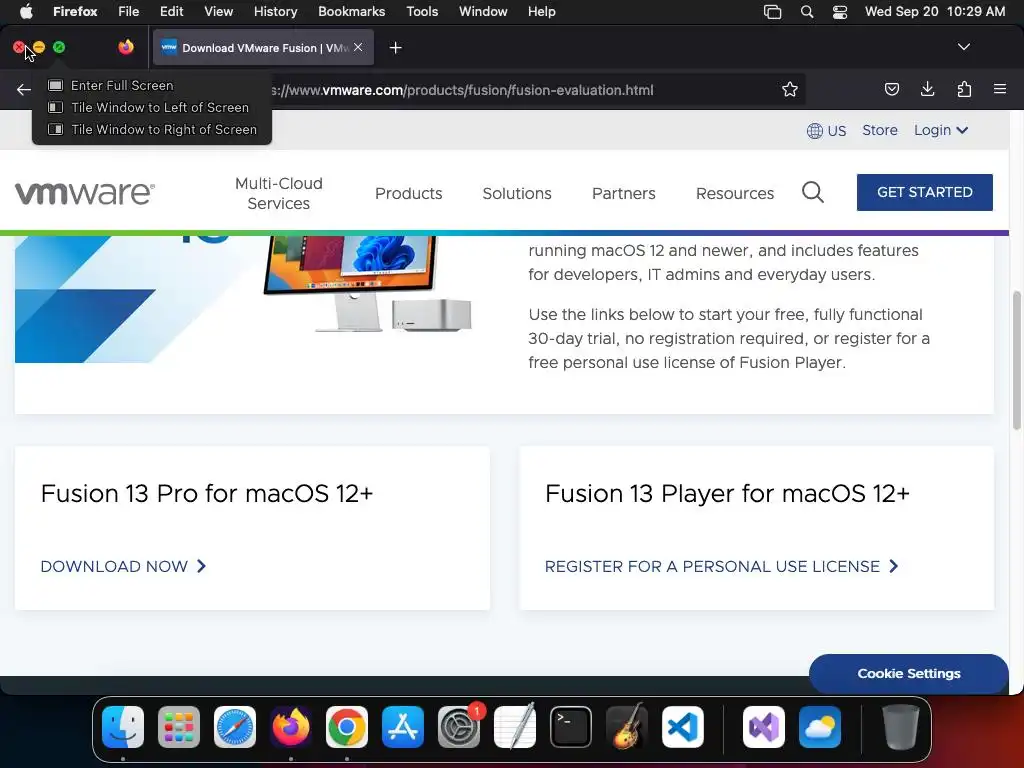Open the Solutions navigation menu
This screenshot has width=1024, height=768.
[x=517, y=193]
